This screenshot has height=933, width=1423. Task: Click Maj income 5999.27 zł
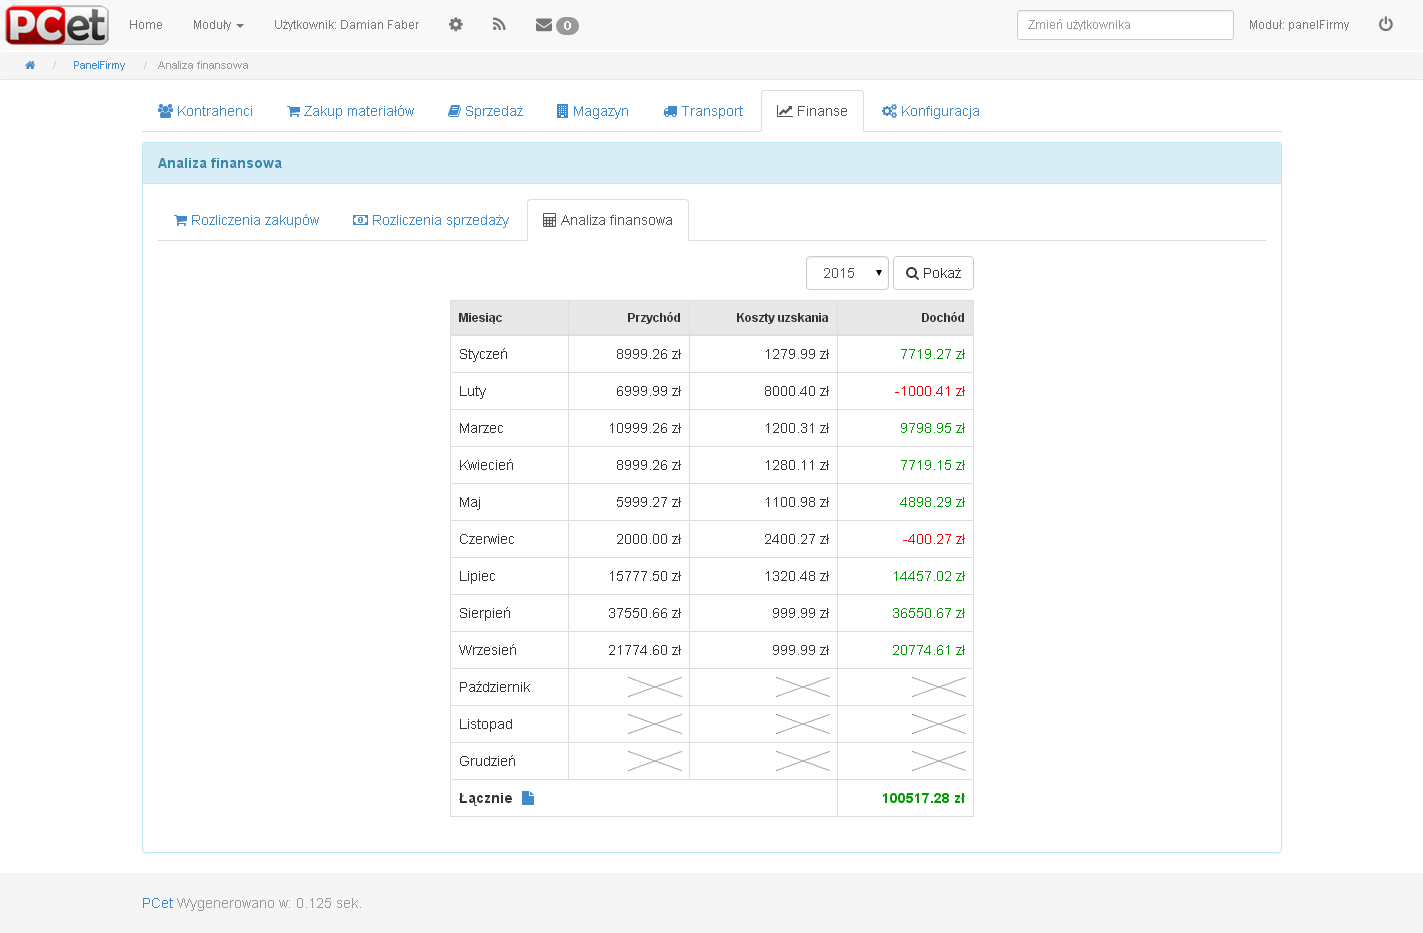[x=649, y=502]
